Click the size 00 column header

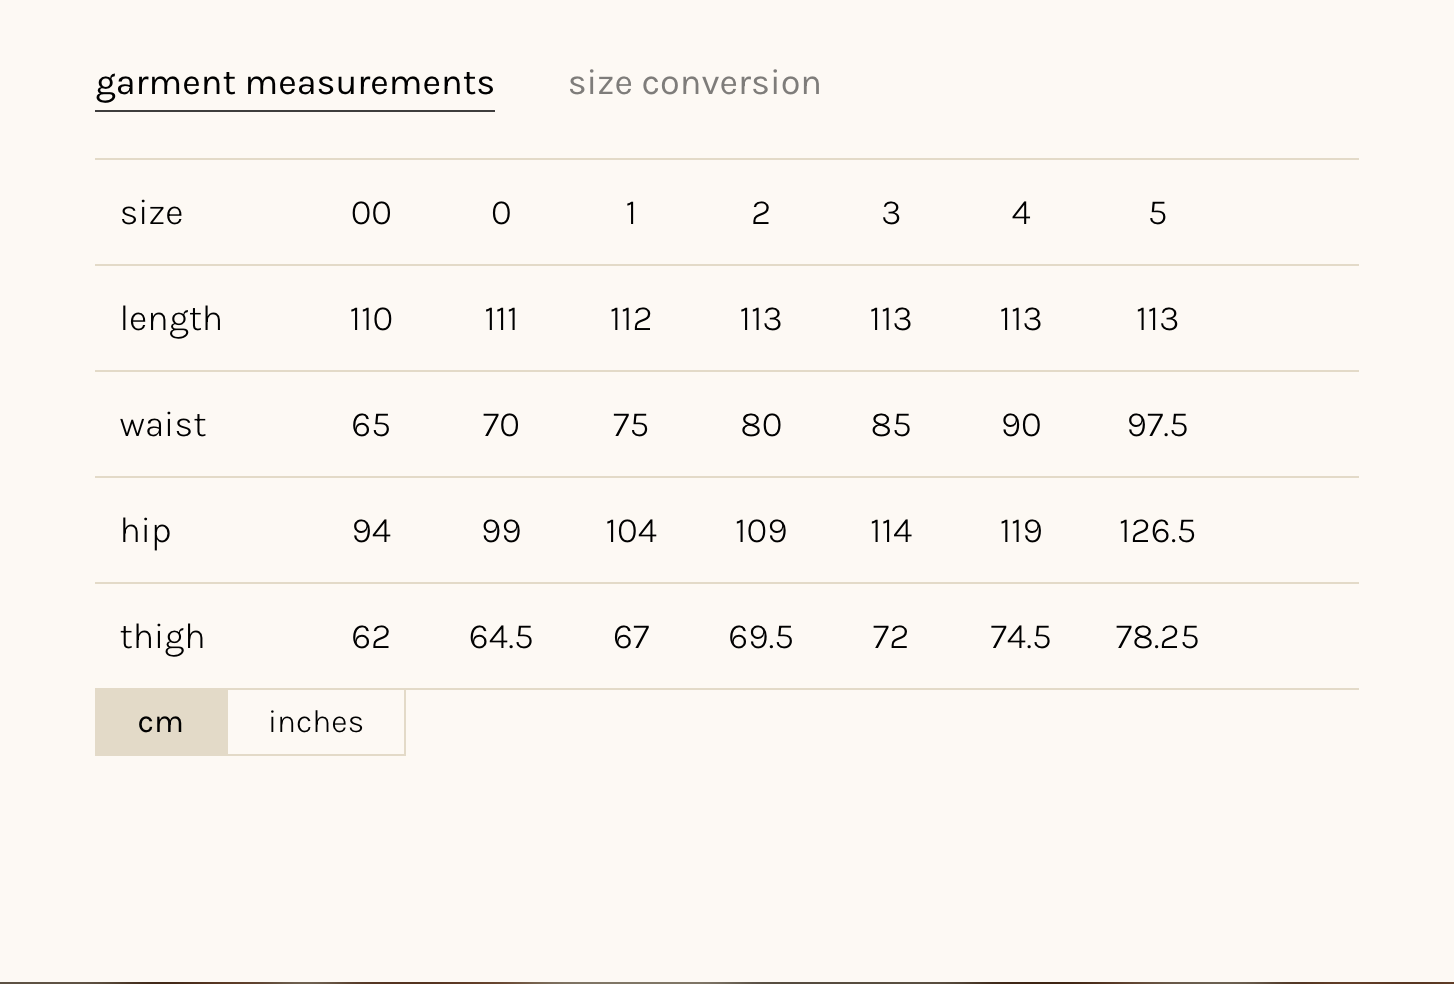(x=371, y=213)
